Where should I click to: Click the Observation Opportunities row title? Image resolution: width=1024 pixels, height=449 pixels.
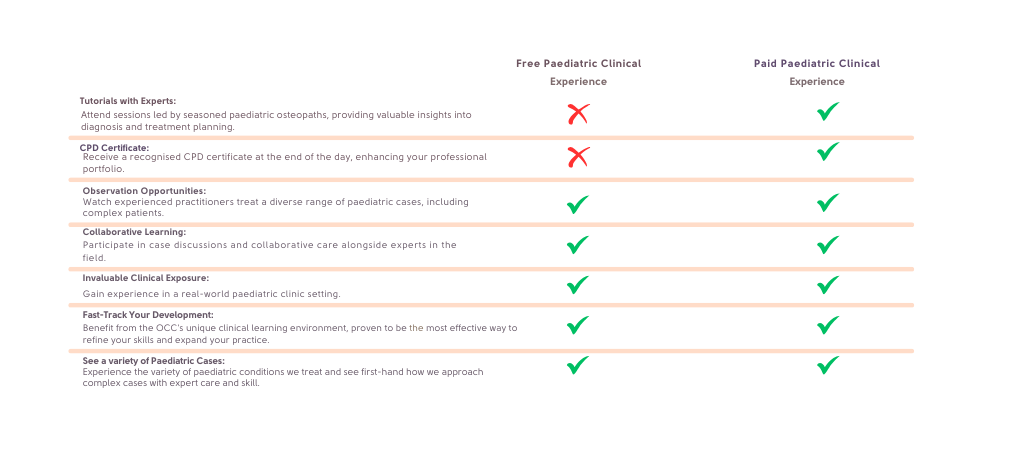click(x=144, y=191)
